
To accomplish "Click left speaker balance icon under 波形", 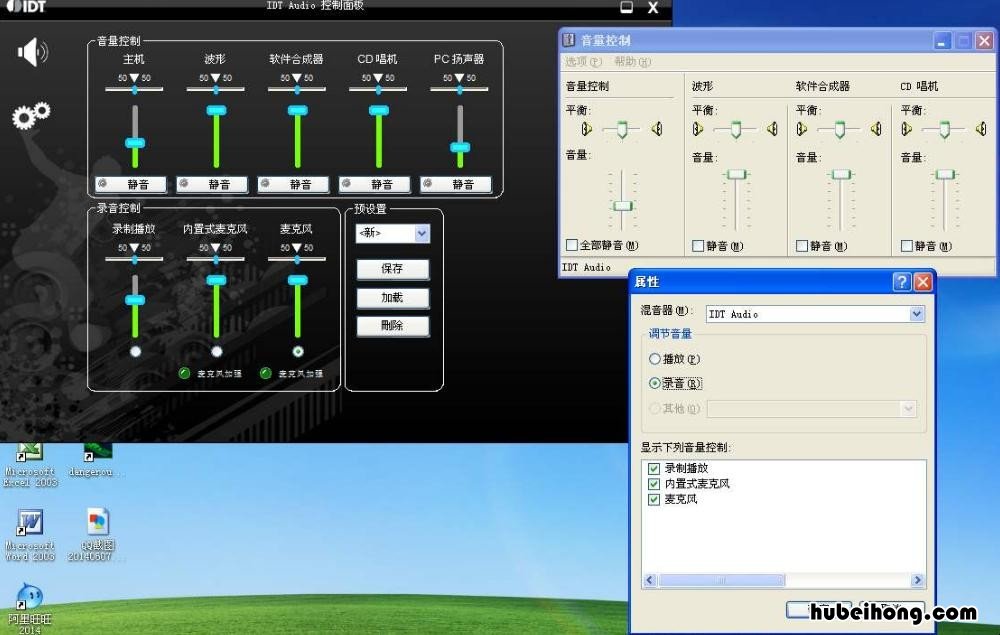I will click(x=698, y=129).
